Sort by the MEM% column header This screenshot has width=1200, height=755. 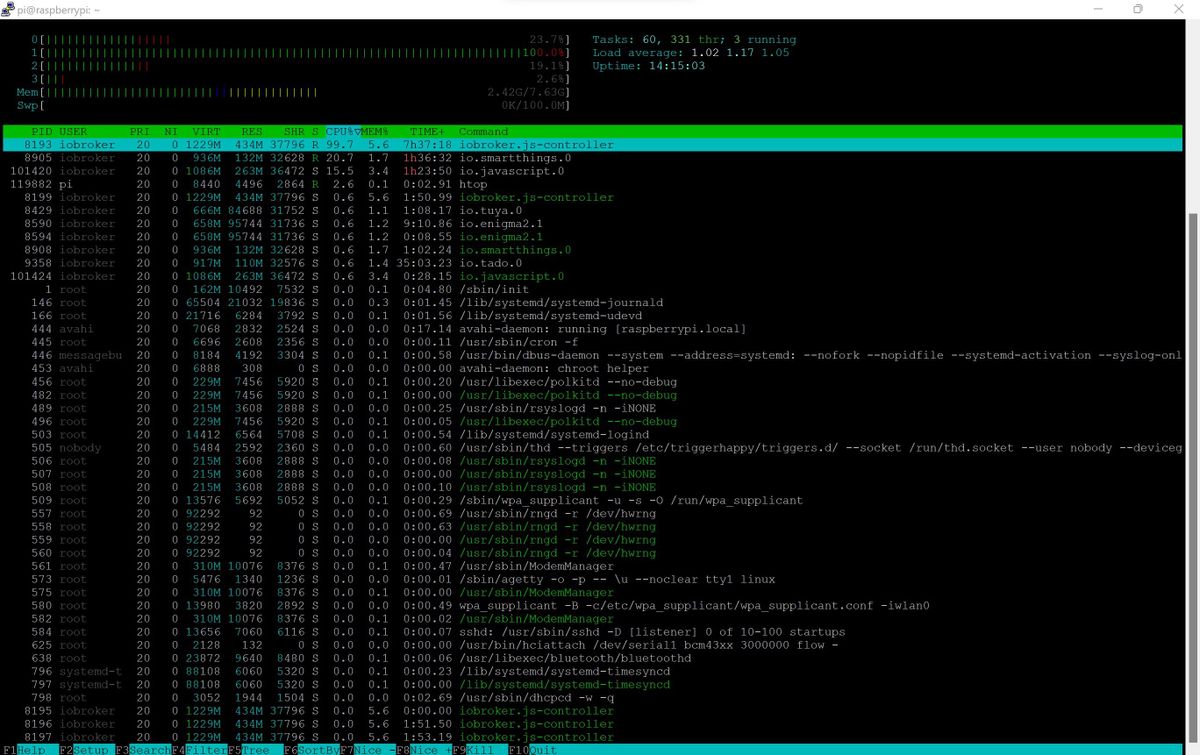[376, 132]
